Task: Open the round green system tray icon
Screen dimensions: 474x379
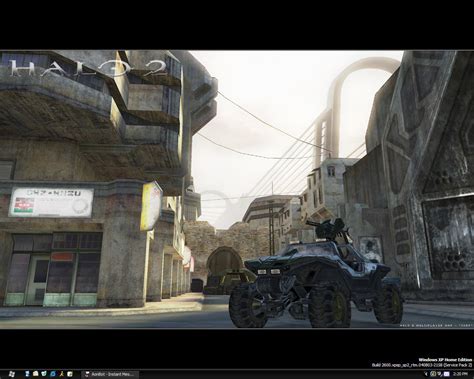Action: coord(433,374)
